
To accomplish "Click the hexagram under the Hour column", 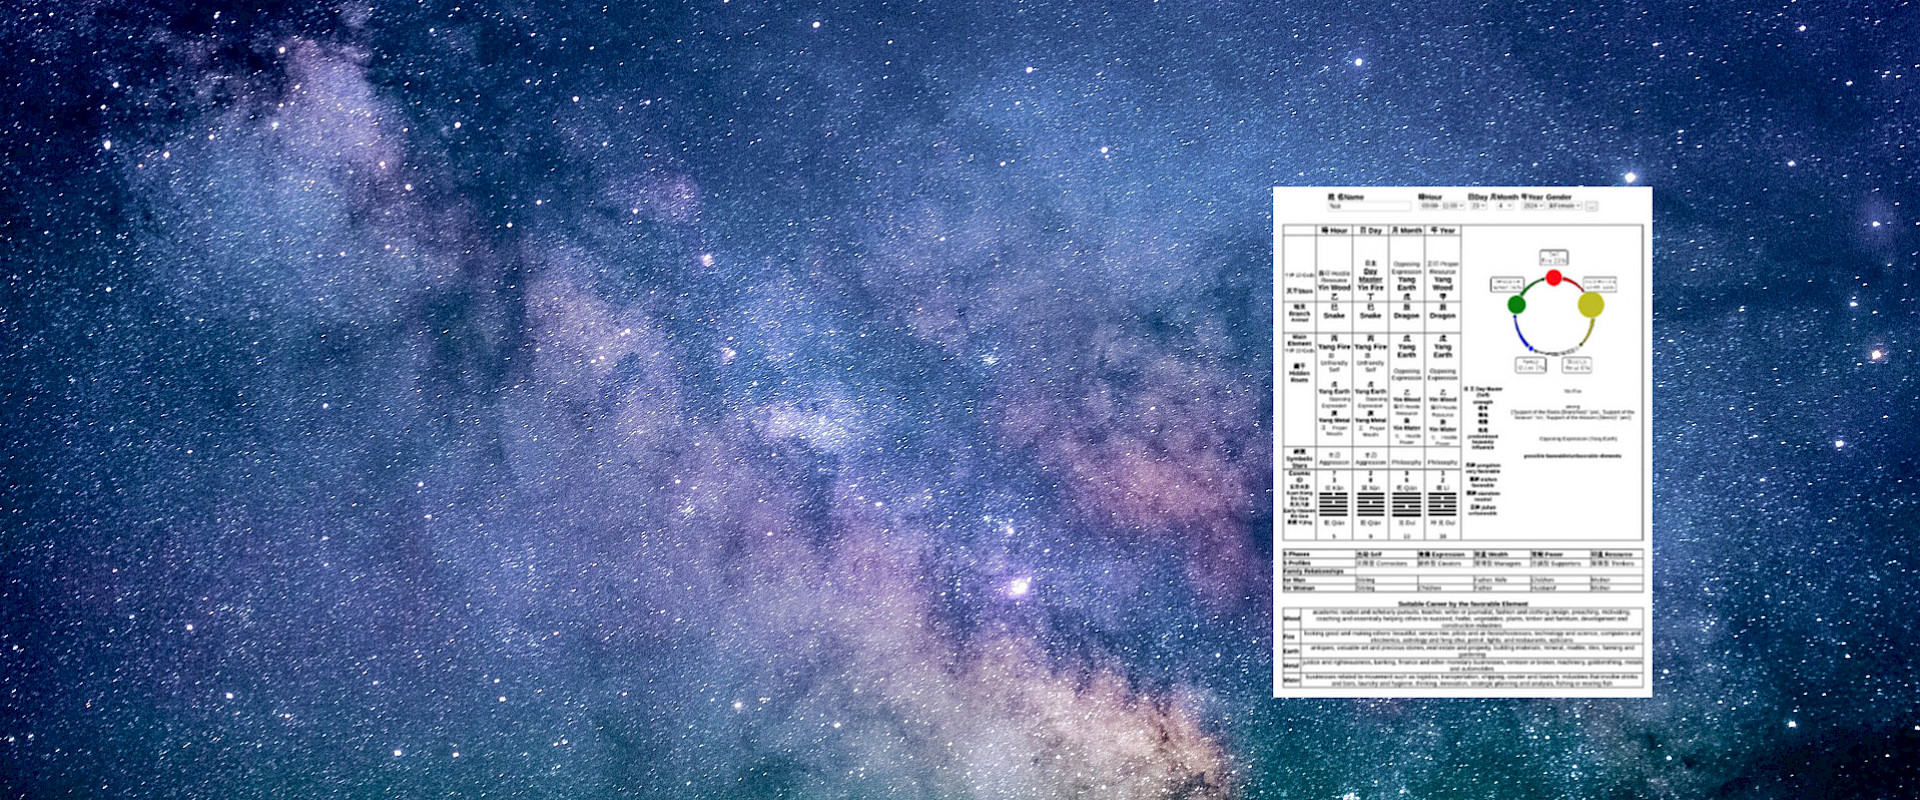I will coord(1334,504).
